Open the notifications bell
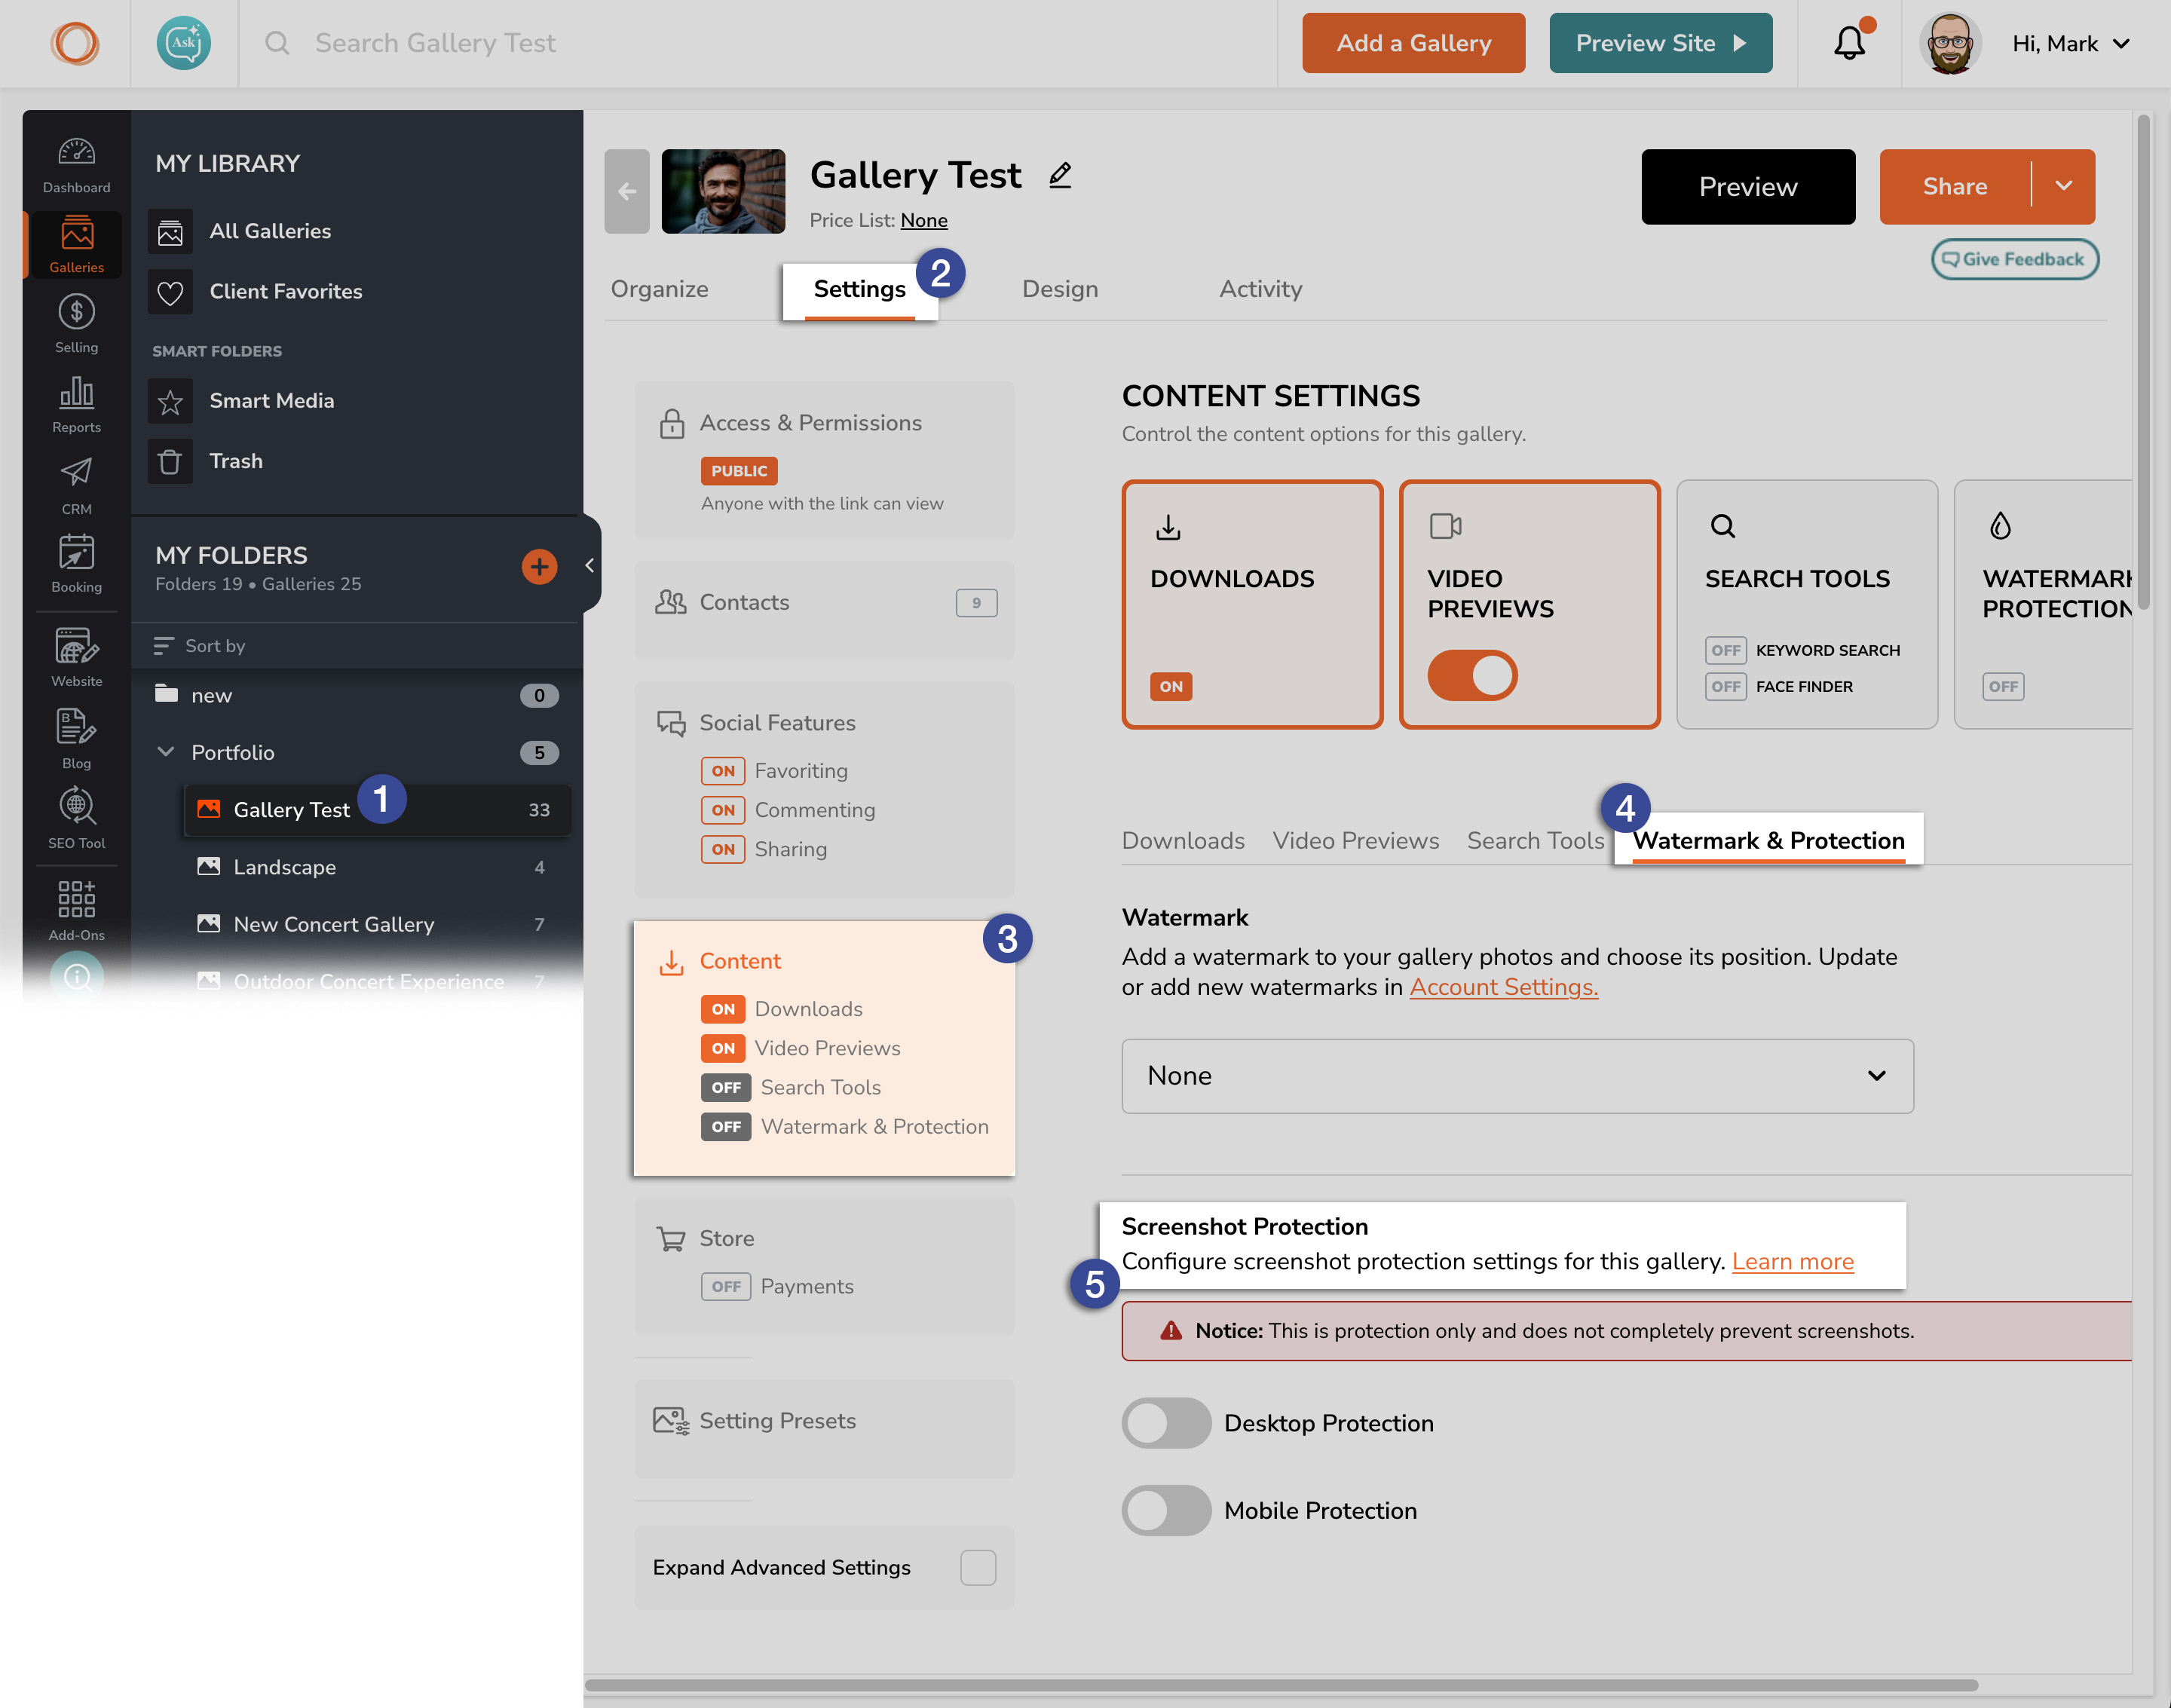 (x=1850, y=43)
